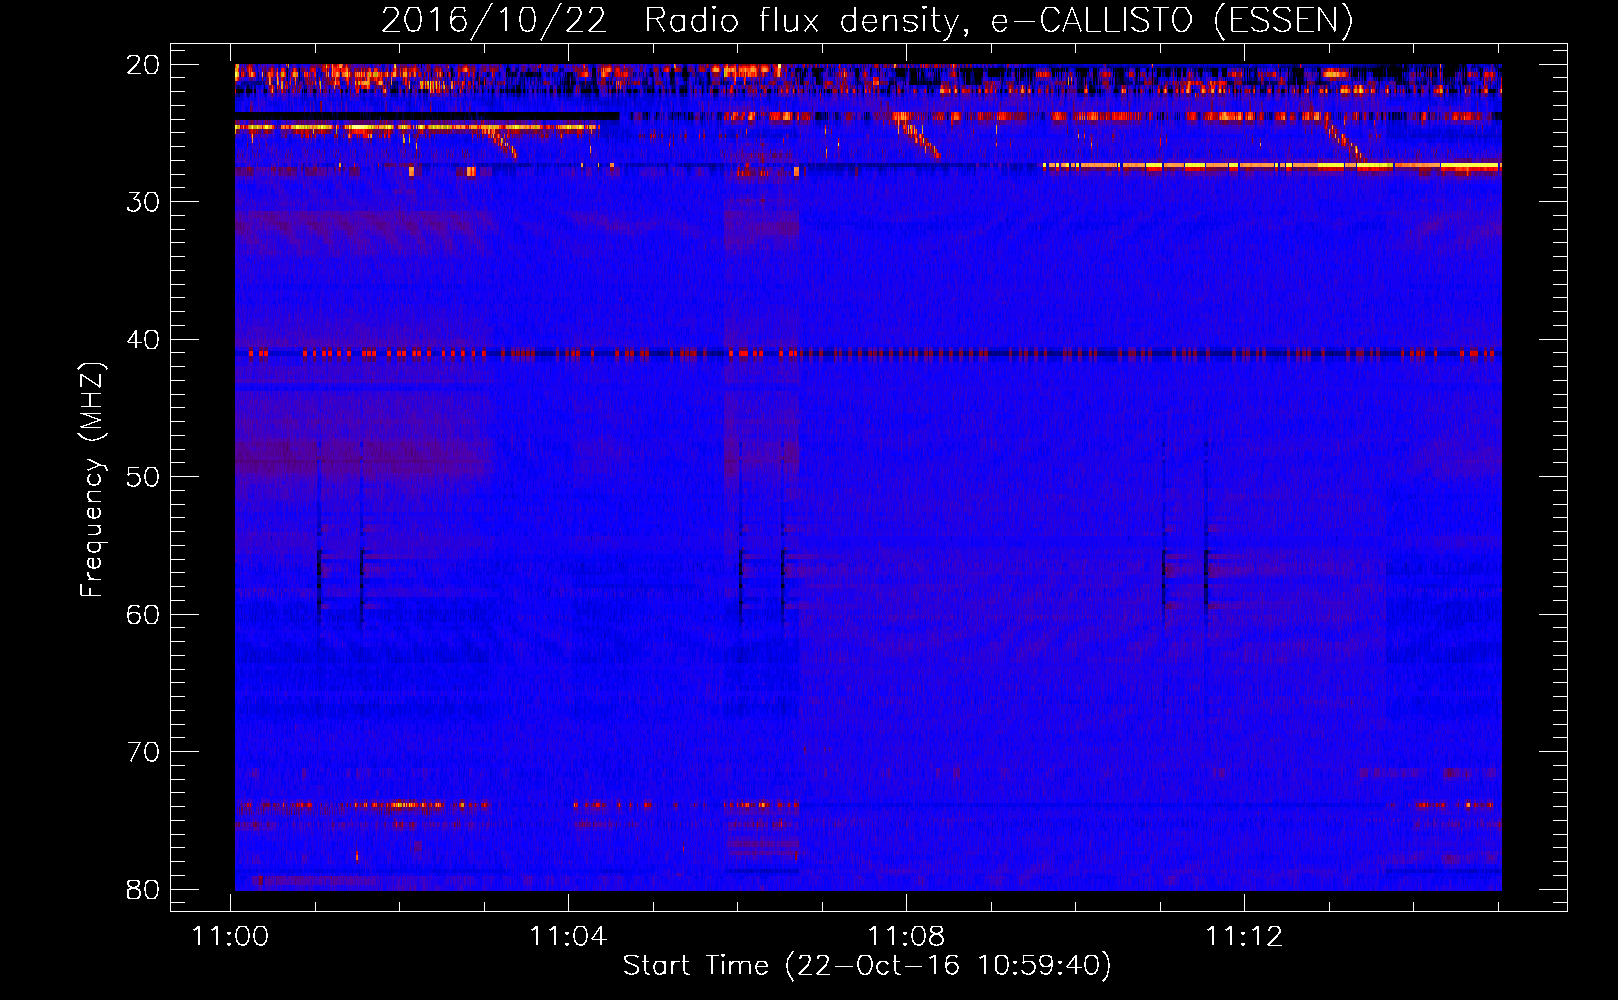Screen dimensions: 1618x1000
Task: Click the '11:08' time tick label
Action: coord(906,937)
